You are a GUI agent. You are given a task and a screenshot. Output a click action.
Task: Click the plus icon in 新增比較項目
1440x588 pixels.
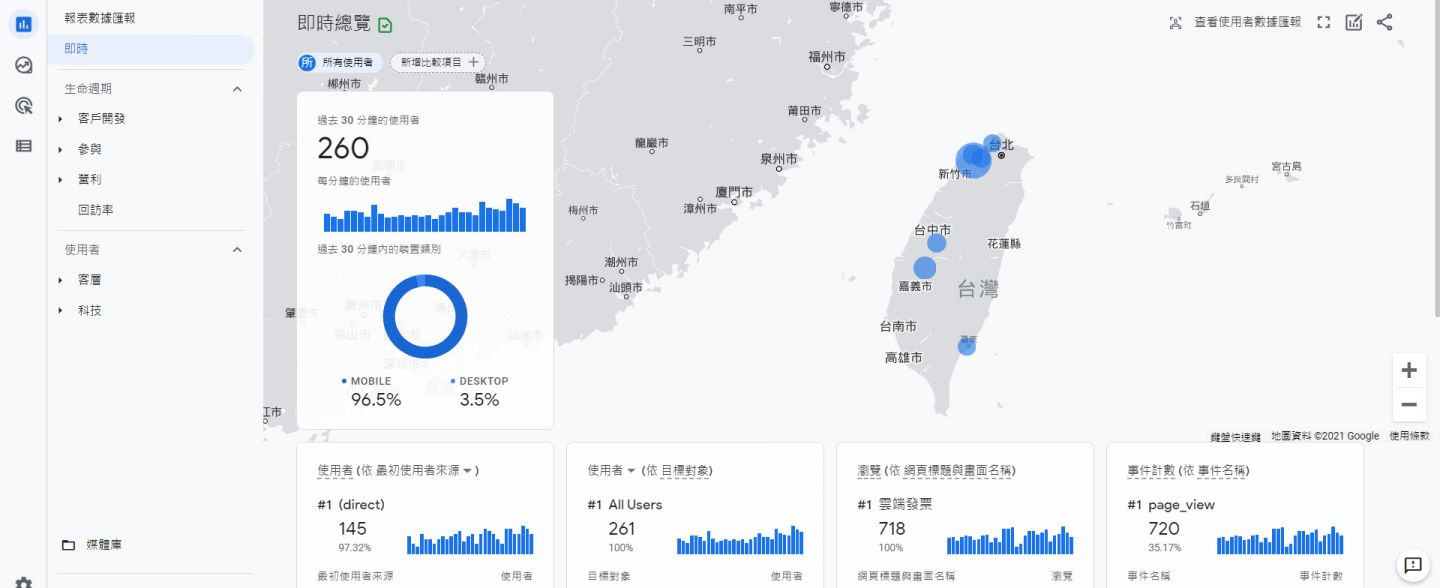click(474, 62)
